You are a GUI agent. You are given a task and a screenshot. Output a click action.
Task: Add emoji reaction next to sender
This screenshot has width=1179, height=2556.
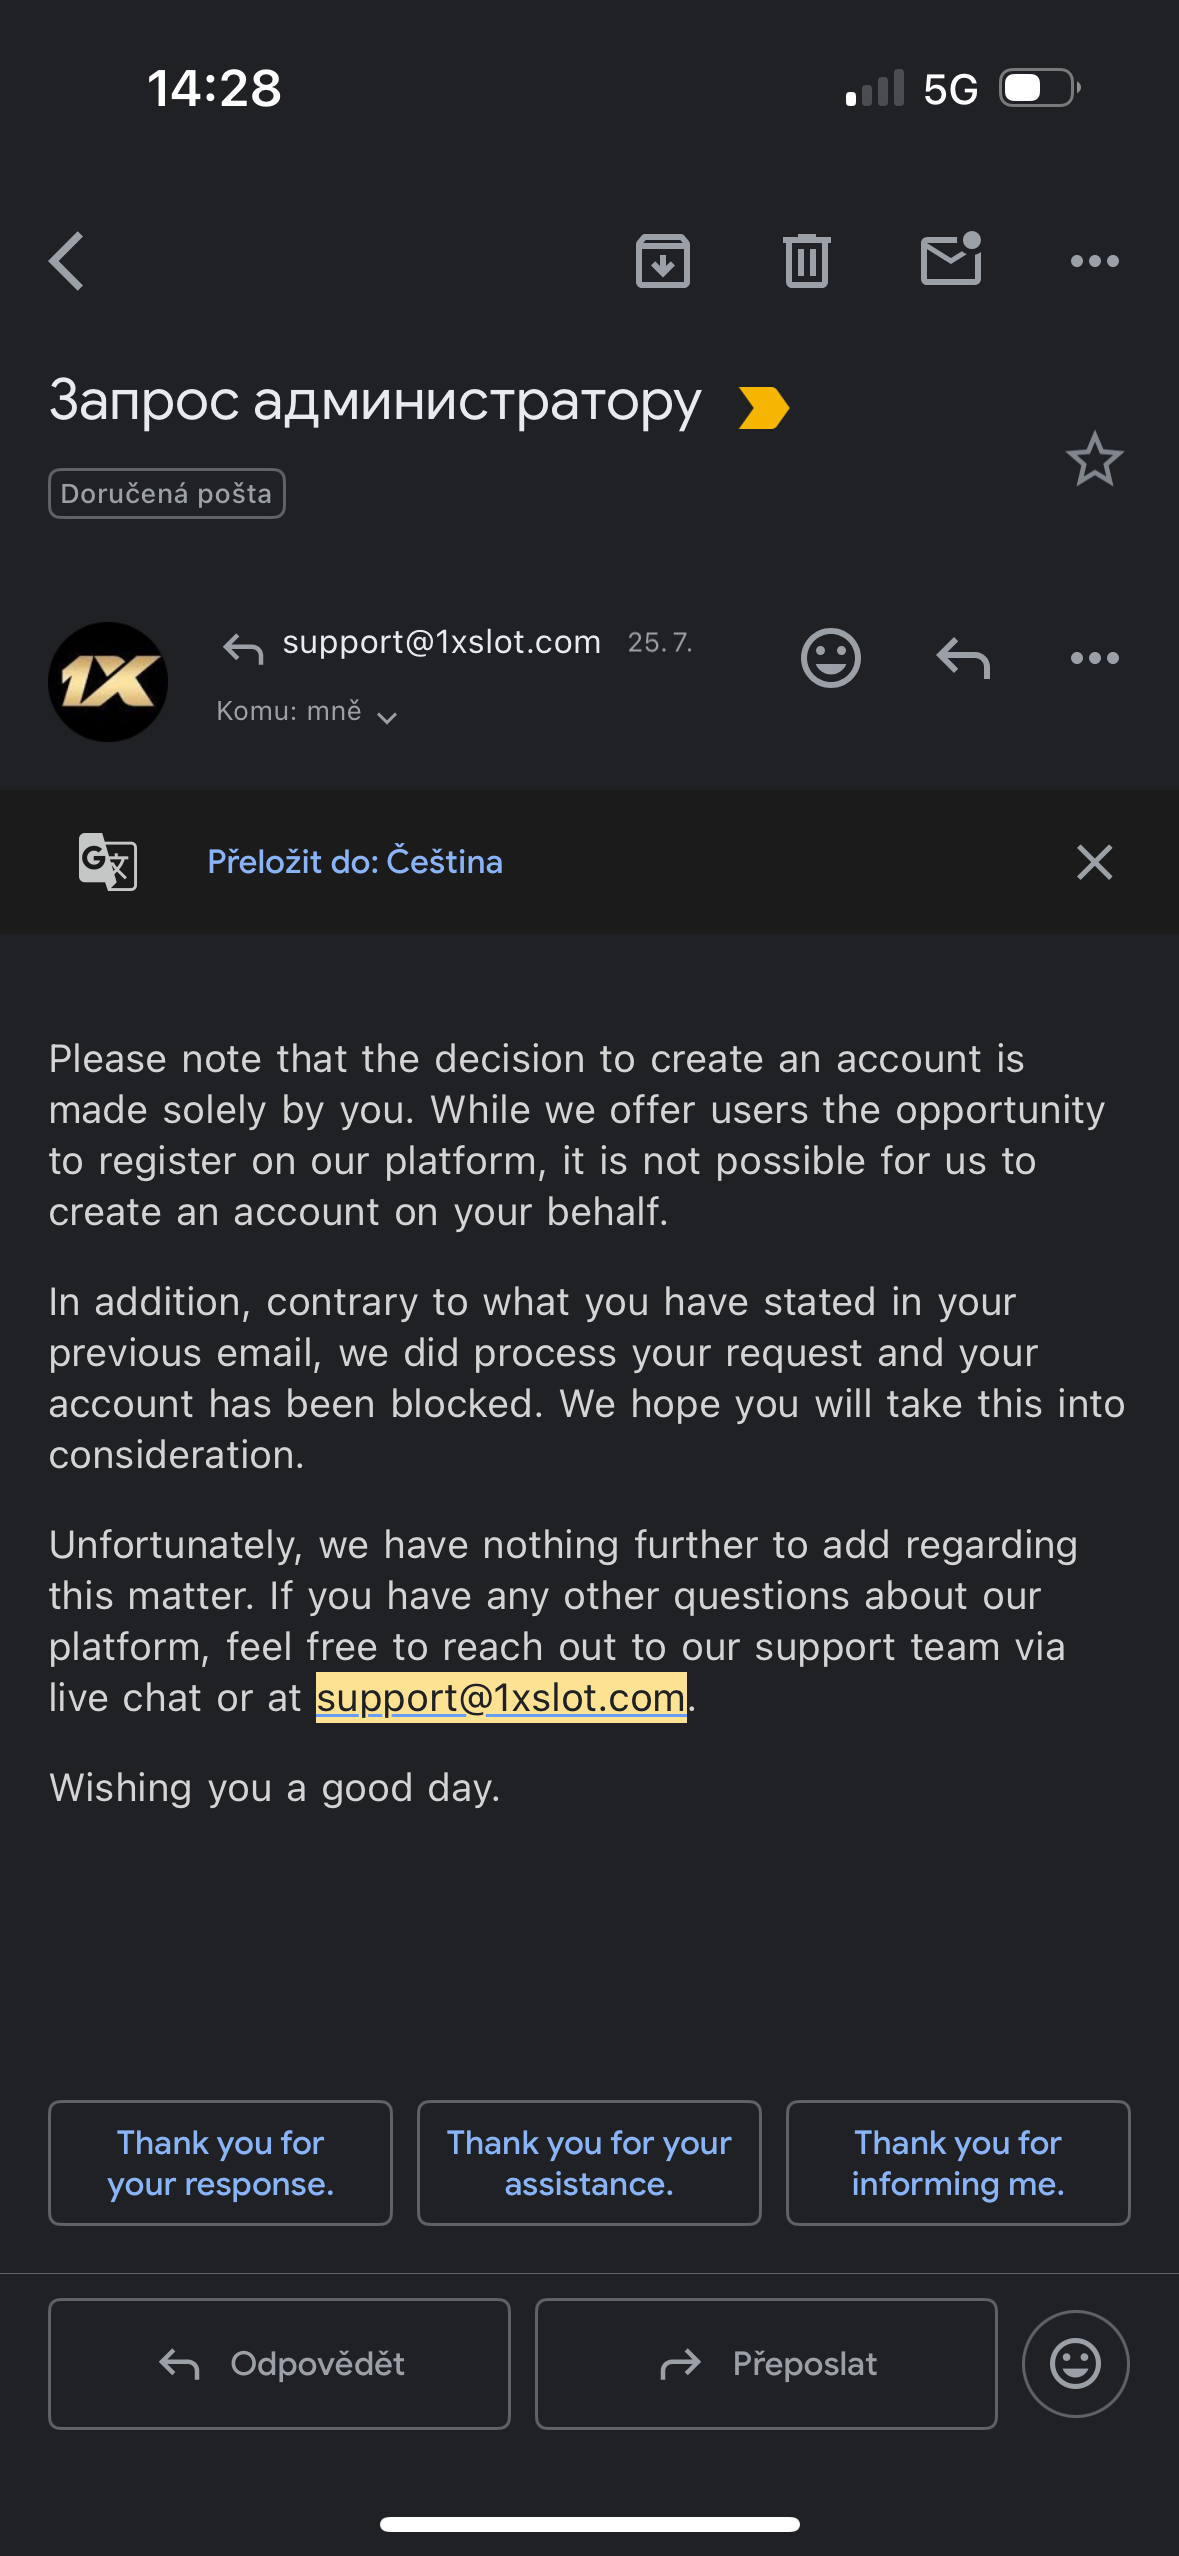(x=830, y=658)
